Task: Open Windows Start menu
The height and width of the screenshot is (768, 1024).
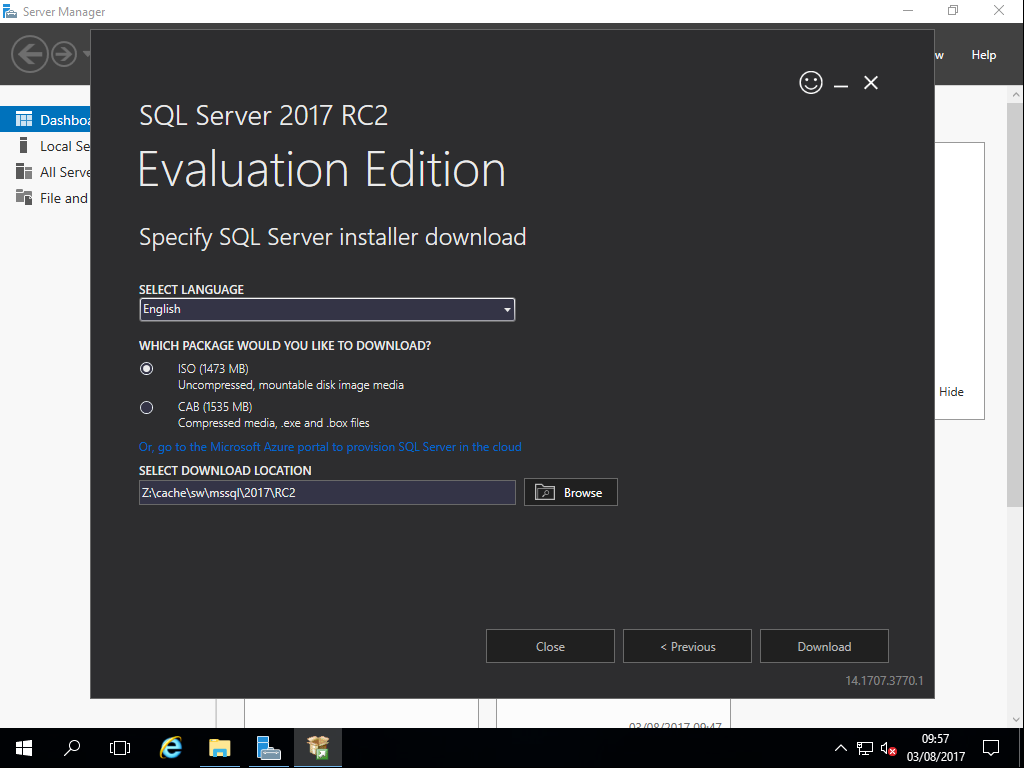Action: (24, 747)
